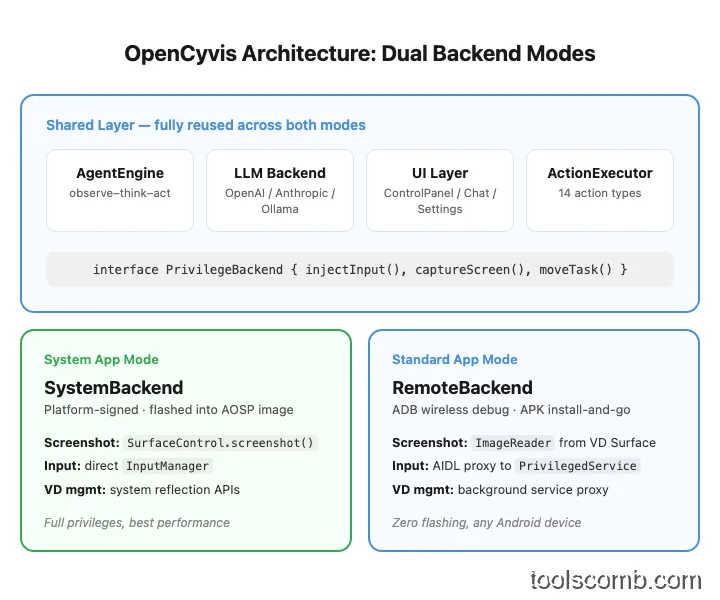720x600 pixels.
Task: Click the title 'OpenCyvis Architecture: Dual Backend Modes'
Action: 360,54
